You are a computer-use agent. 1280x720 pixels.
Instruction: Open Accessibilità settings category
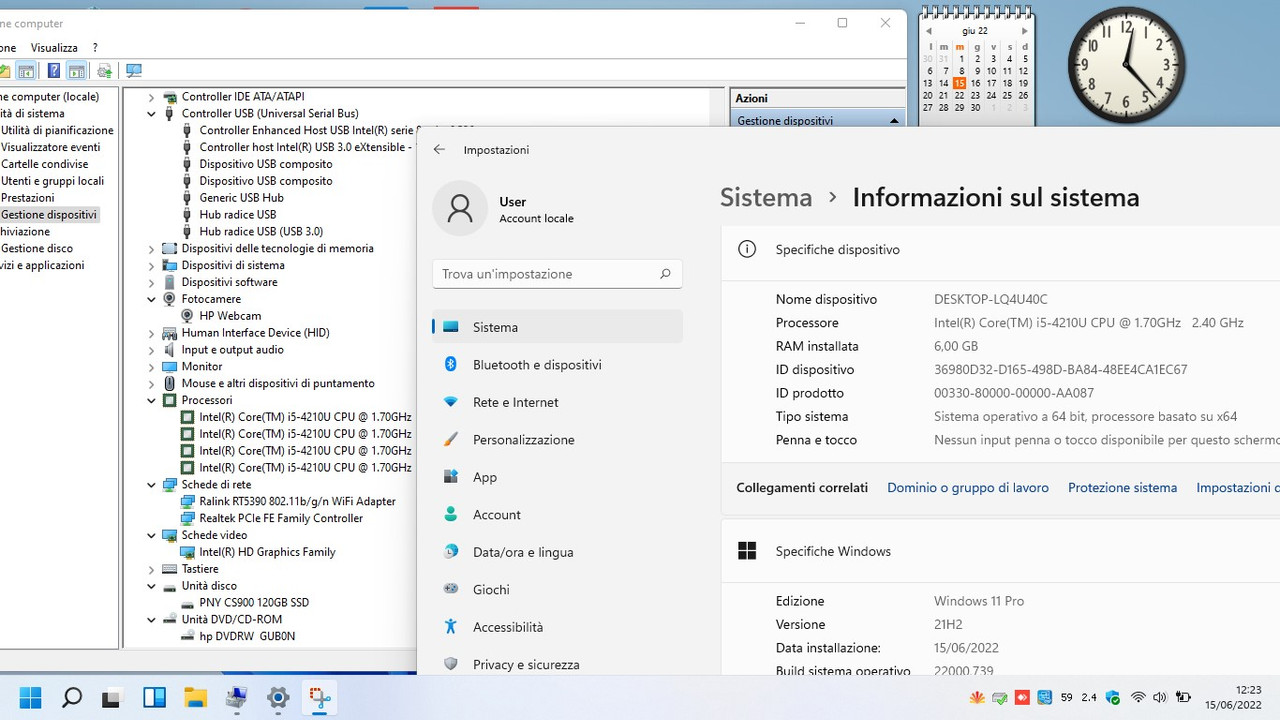tap(557, 627)
